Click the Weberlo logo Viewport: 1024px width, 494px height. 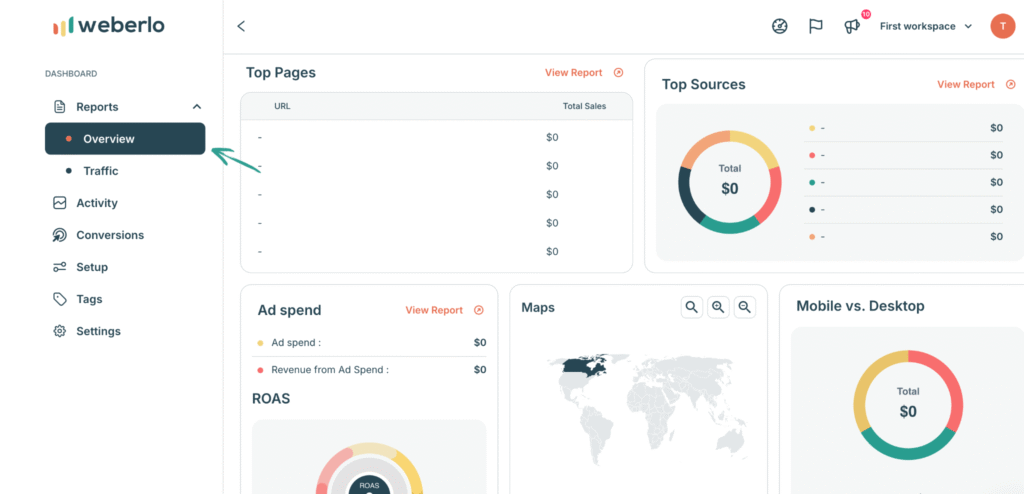point(108,25)
